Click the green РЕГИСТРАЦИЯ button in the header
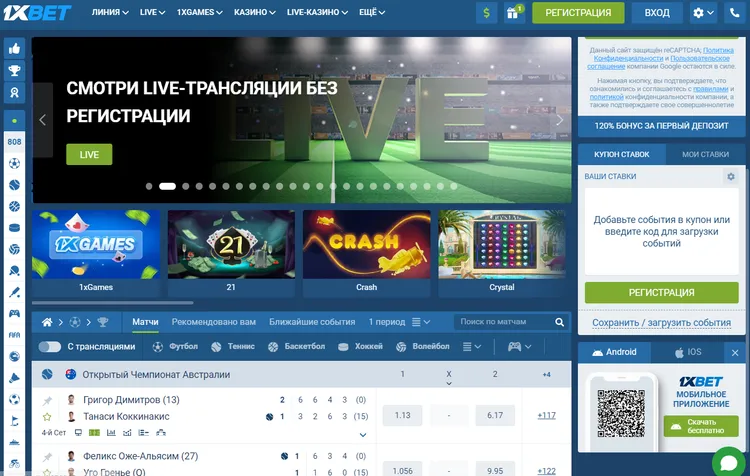The image size is (750, 476). (578, 13)
